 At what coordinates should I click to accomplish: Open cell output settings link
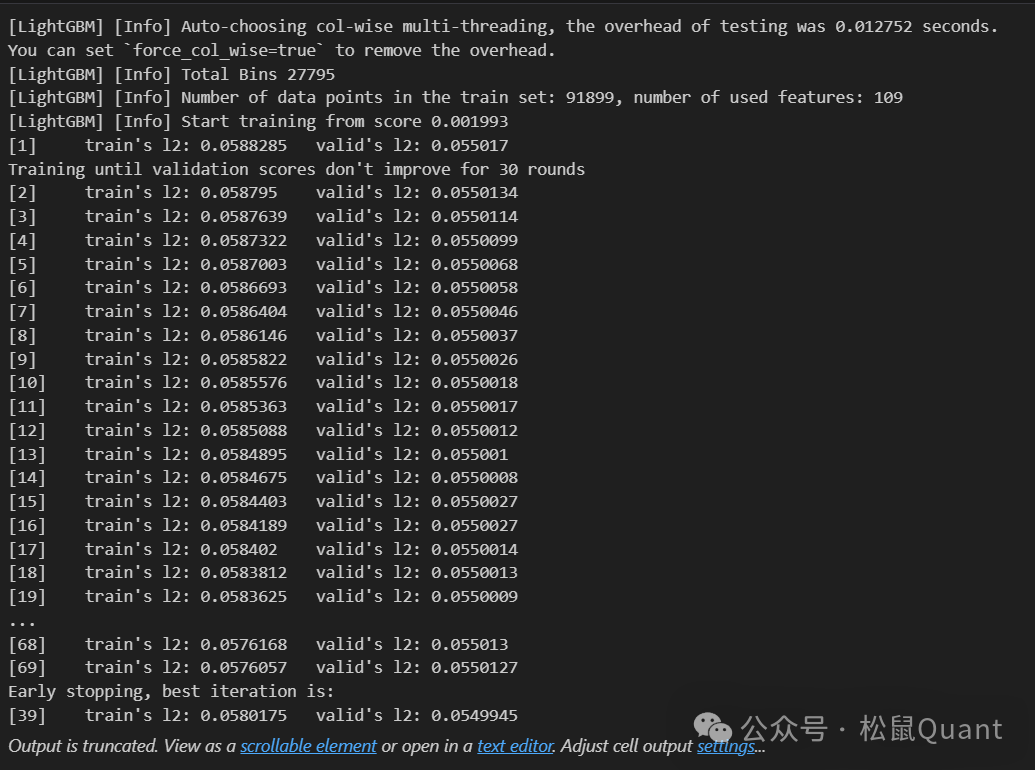tap(727, 746)
